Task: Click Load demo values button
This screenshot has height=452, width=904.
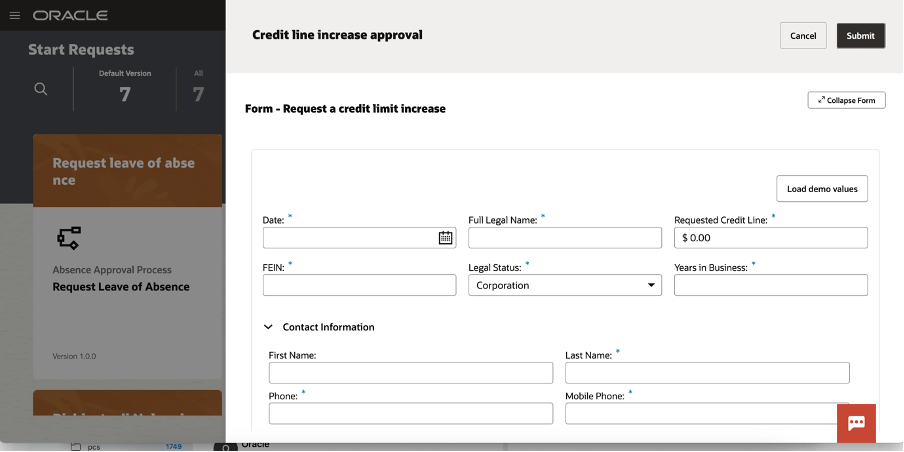Action: tap(822, 189)
